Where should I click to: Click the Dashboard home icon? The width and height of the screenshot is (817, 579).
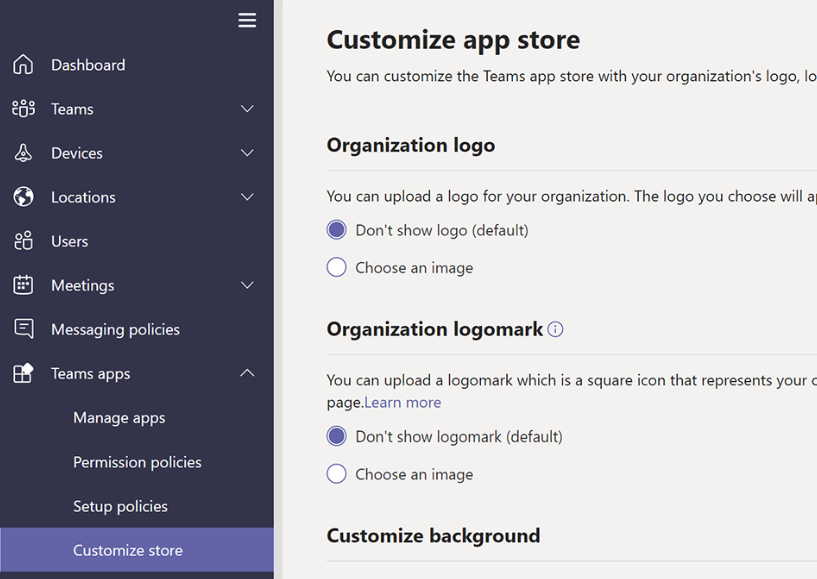coord(23,65)
